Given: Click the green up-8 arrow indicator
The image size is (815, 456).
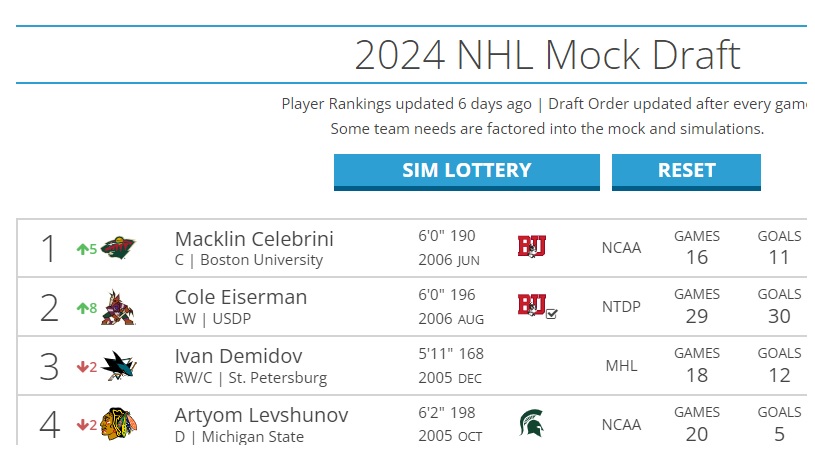Looking at the screenshot, I should pos(87,308).
